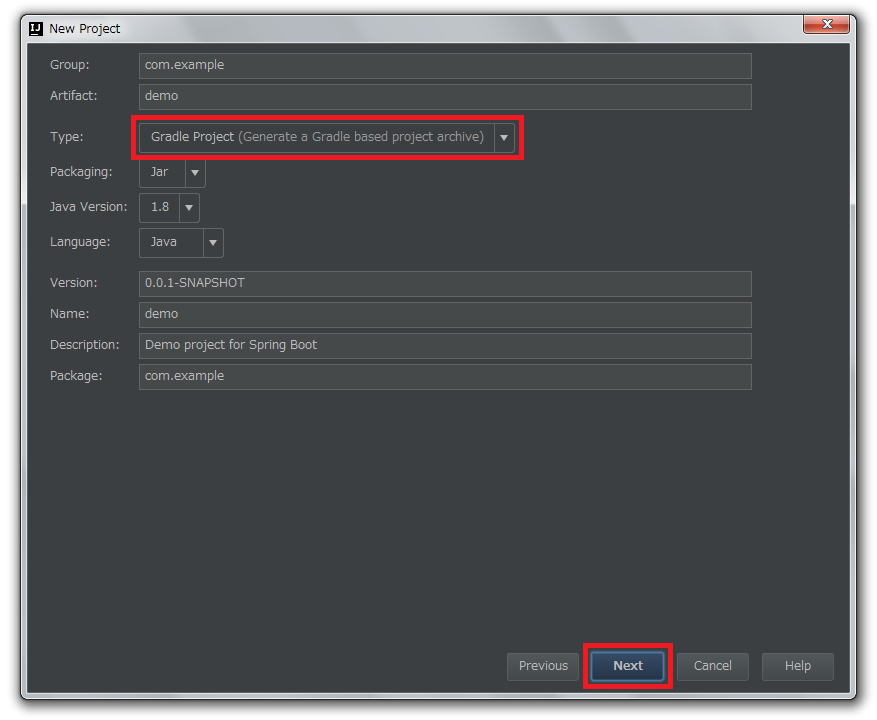Close the New Project dialog
Screen dimensions: 877x720
click(x=827, y=24)
